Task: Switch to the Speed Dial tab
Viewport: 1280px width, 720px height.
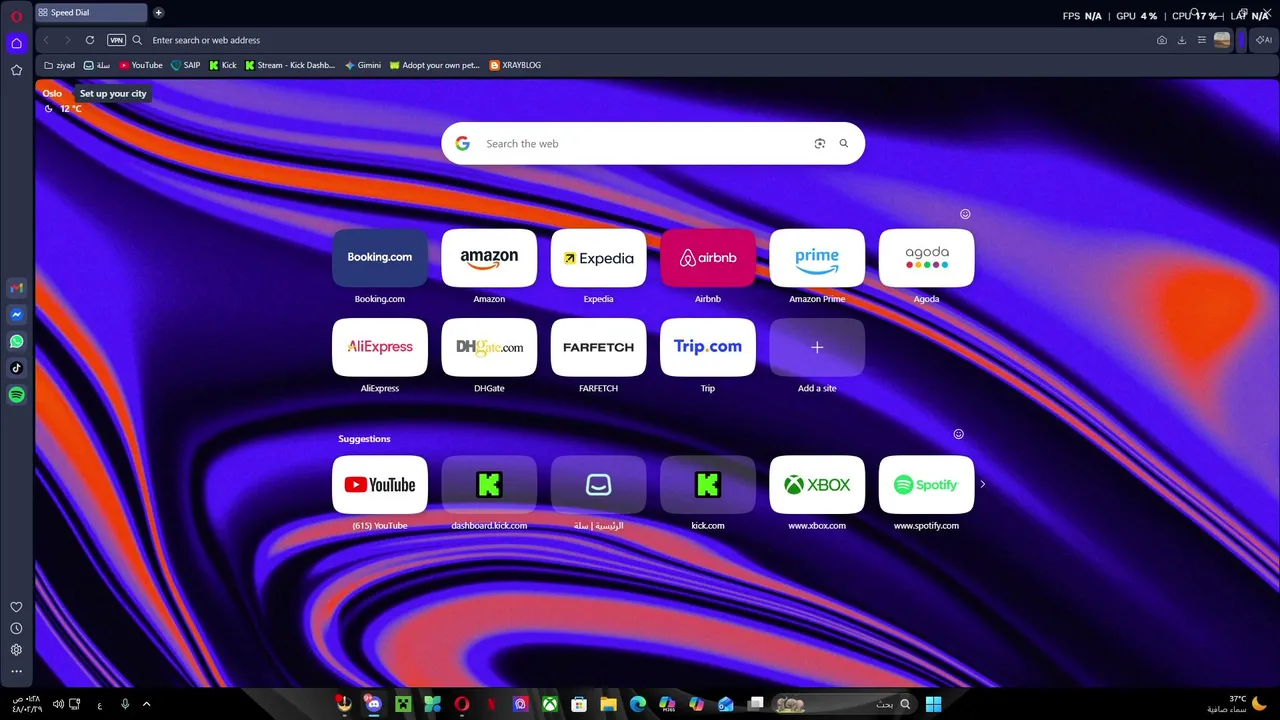Action: pyautogui.click(x=91, y=13)
